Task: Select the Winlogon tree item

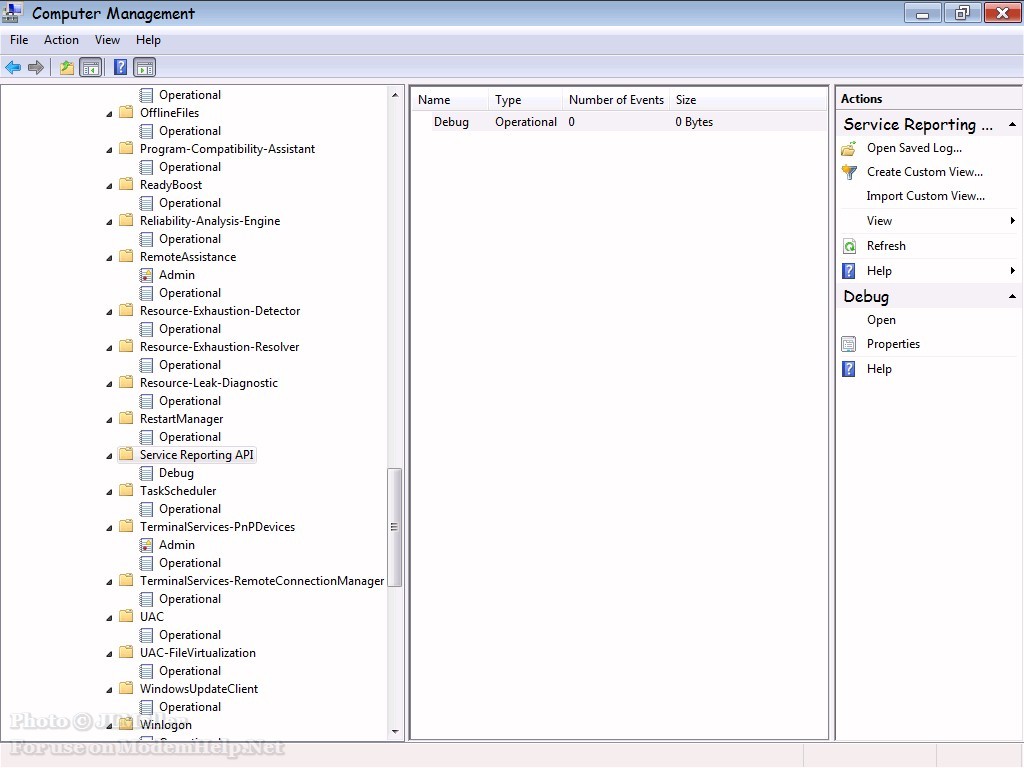Action: [166, 725]
